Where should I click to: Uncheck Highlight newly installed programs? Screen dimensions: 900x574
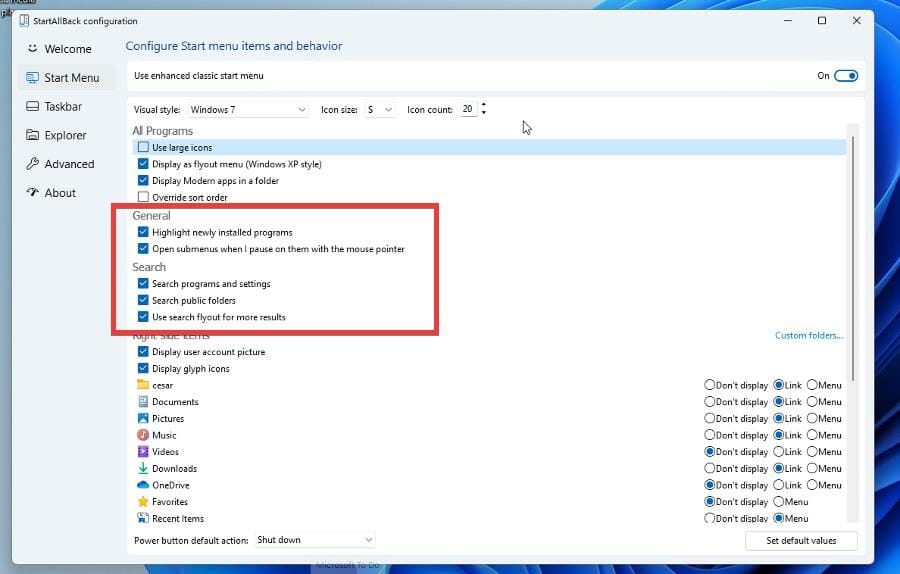click(143, 232)
